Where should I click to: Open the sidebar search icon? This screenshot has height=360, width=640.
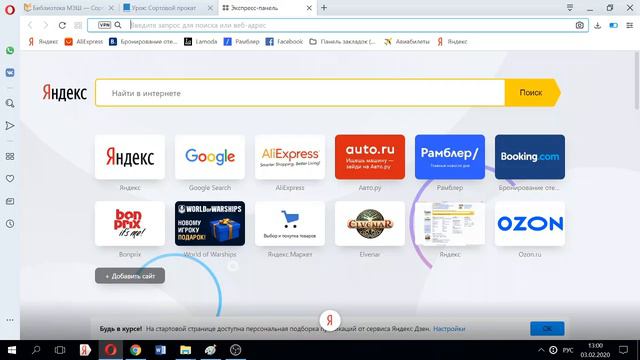click(x=10, y=103)
